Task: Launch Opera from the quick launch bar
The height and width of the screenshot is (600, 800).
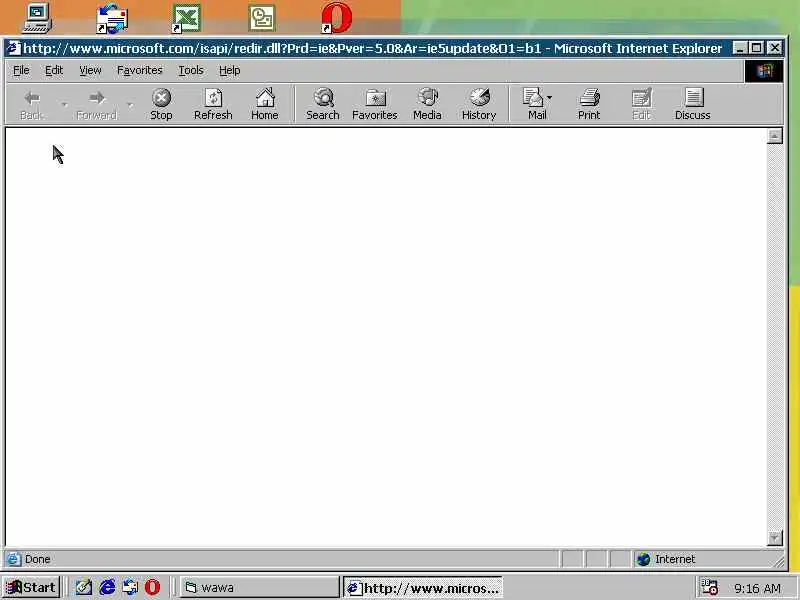Action: coord(152,587)
